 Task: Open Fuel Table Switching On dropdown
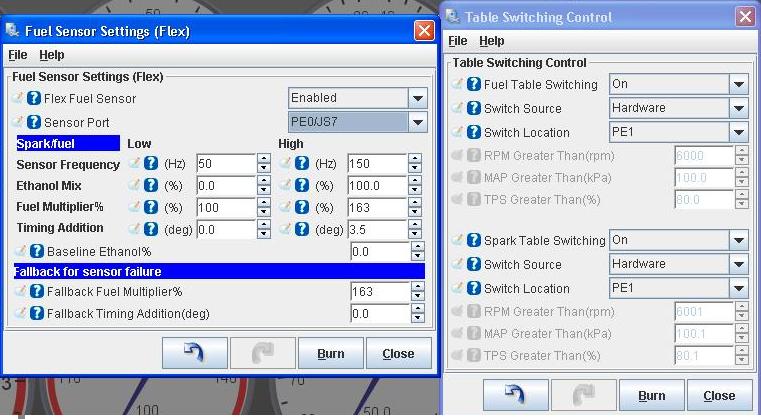[x=739, y=85]
